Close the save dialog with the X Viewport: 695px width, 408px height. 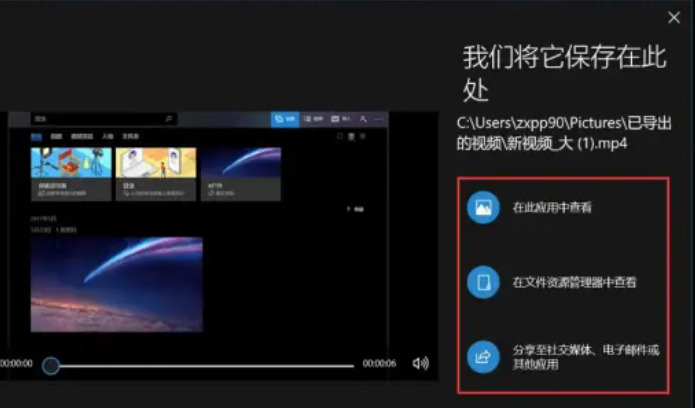[674, 17]
